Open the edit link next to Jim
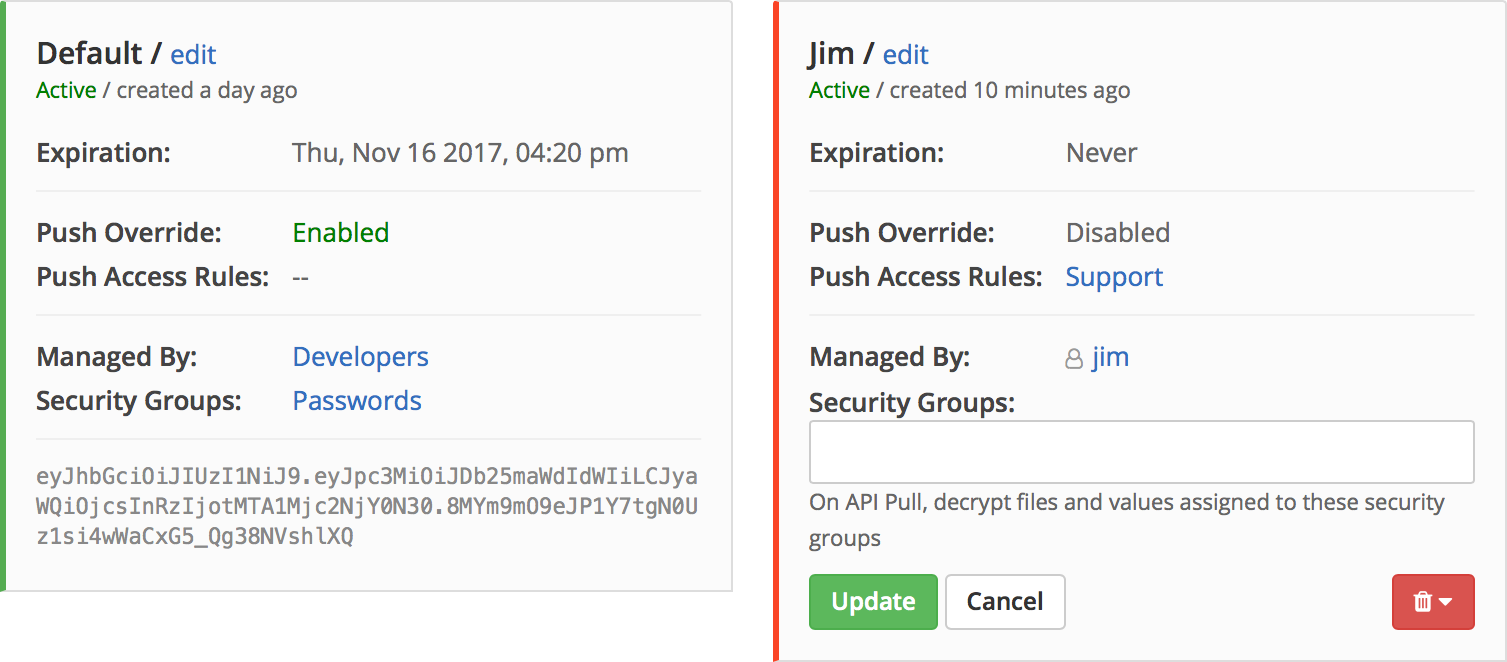 tap(906, 54)
